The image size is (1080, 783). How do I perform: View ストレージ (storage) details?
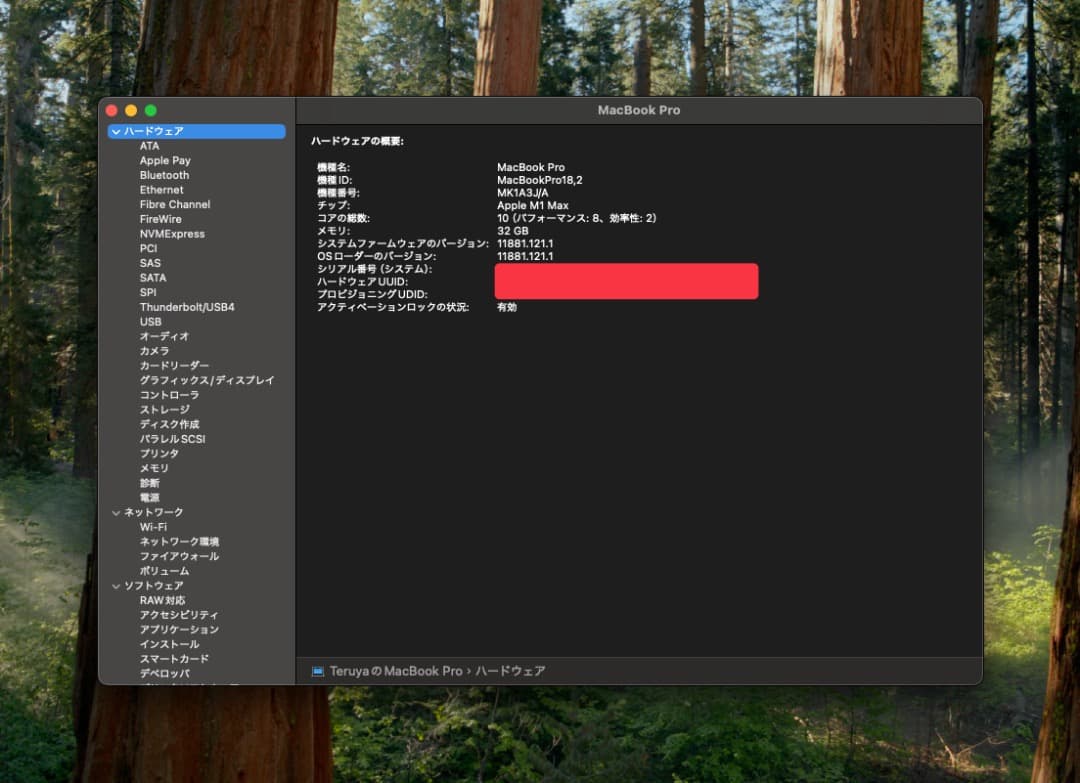(166, 409)
